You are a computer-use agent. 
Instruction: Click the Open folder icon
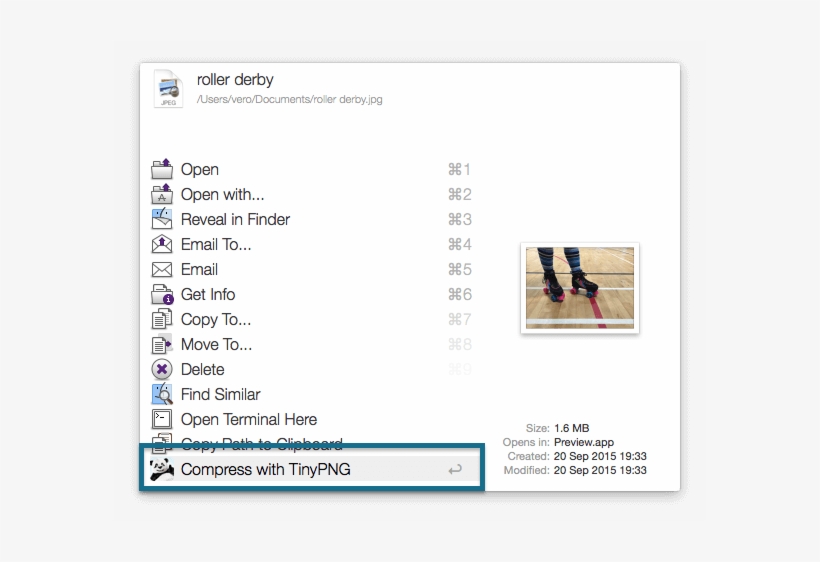click(x=162, y=169)
